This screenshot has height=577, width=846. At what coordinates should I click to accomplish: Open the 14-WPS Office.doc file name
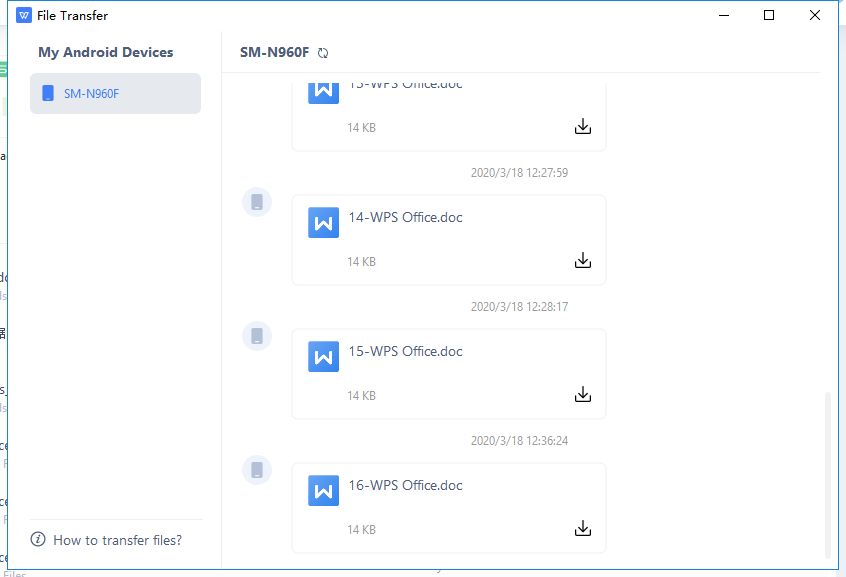click(x=405, y=217)
